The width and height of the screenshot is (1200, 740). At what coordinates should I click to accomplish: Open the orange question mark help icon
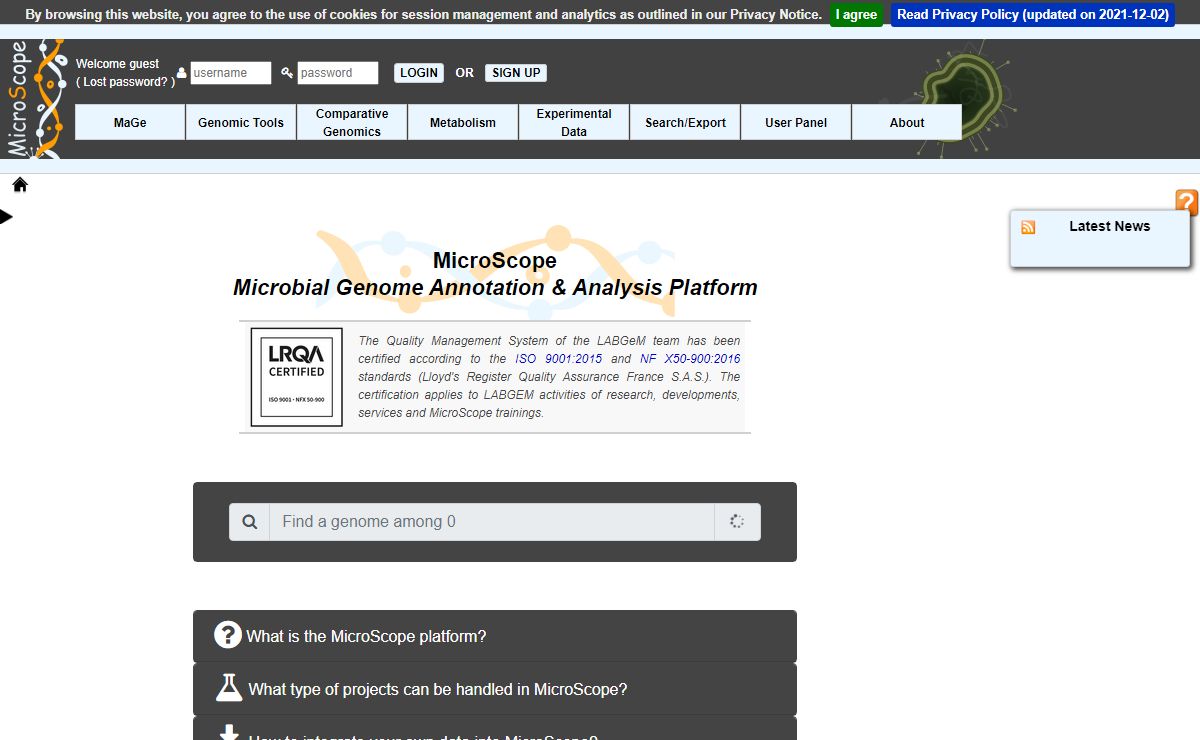pyautogui.click(x=1187, y=202)
